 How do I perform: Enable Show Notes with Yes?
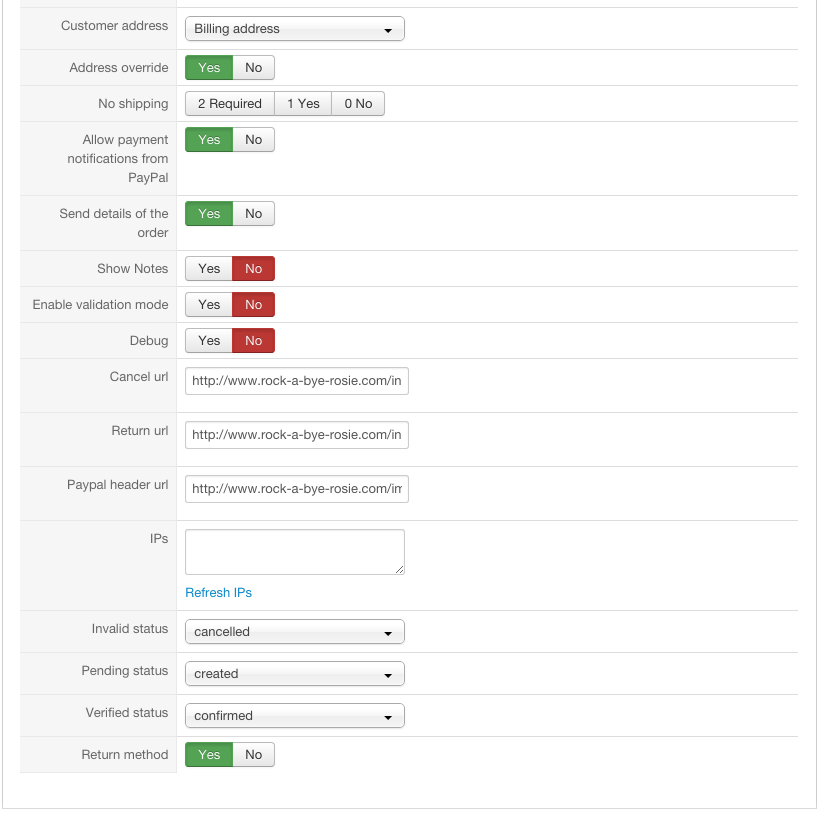click(209, 269)
